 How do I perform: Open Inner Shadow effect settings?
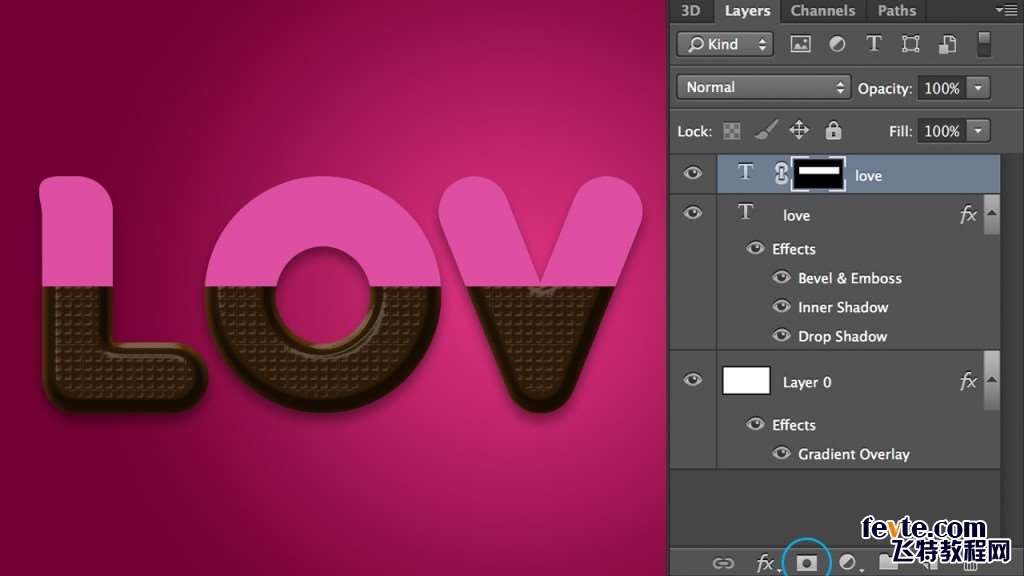(x=843, y=308)
